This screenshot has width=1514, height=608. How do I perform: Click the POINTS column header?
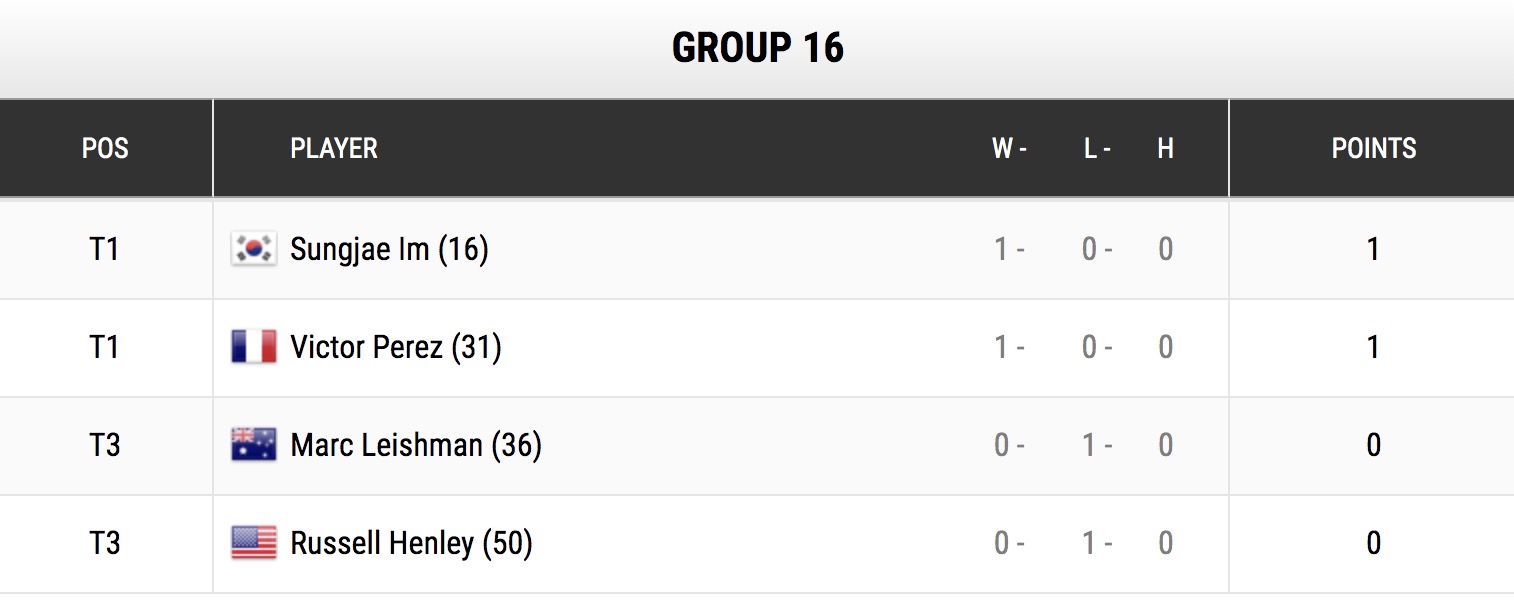[x=1374, y=149]
